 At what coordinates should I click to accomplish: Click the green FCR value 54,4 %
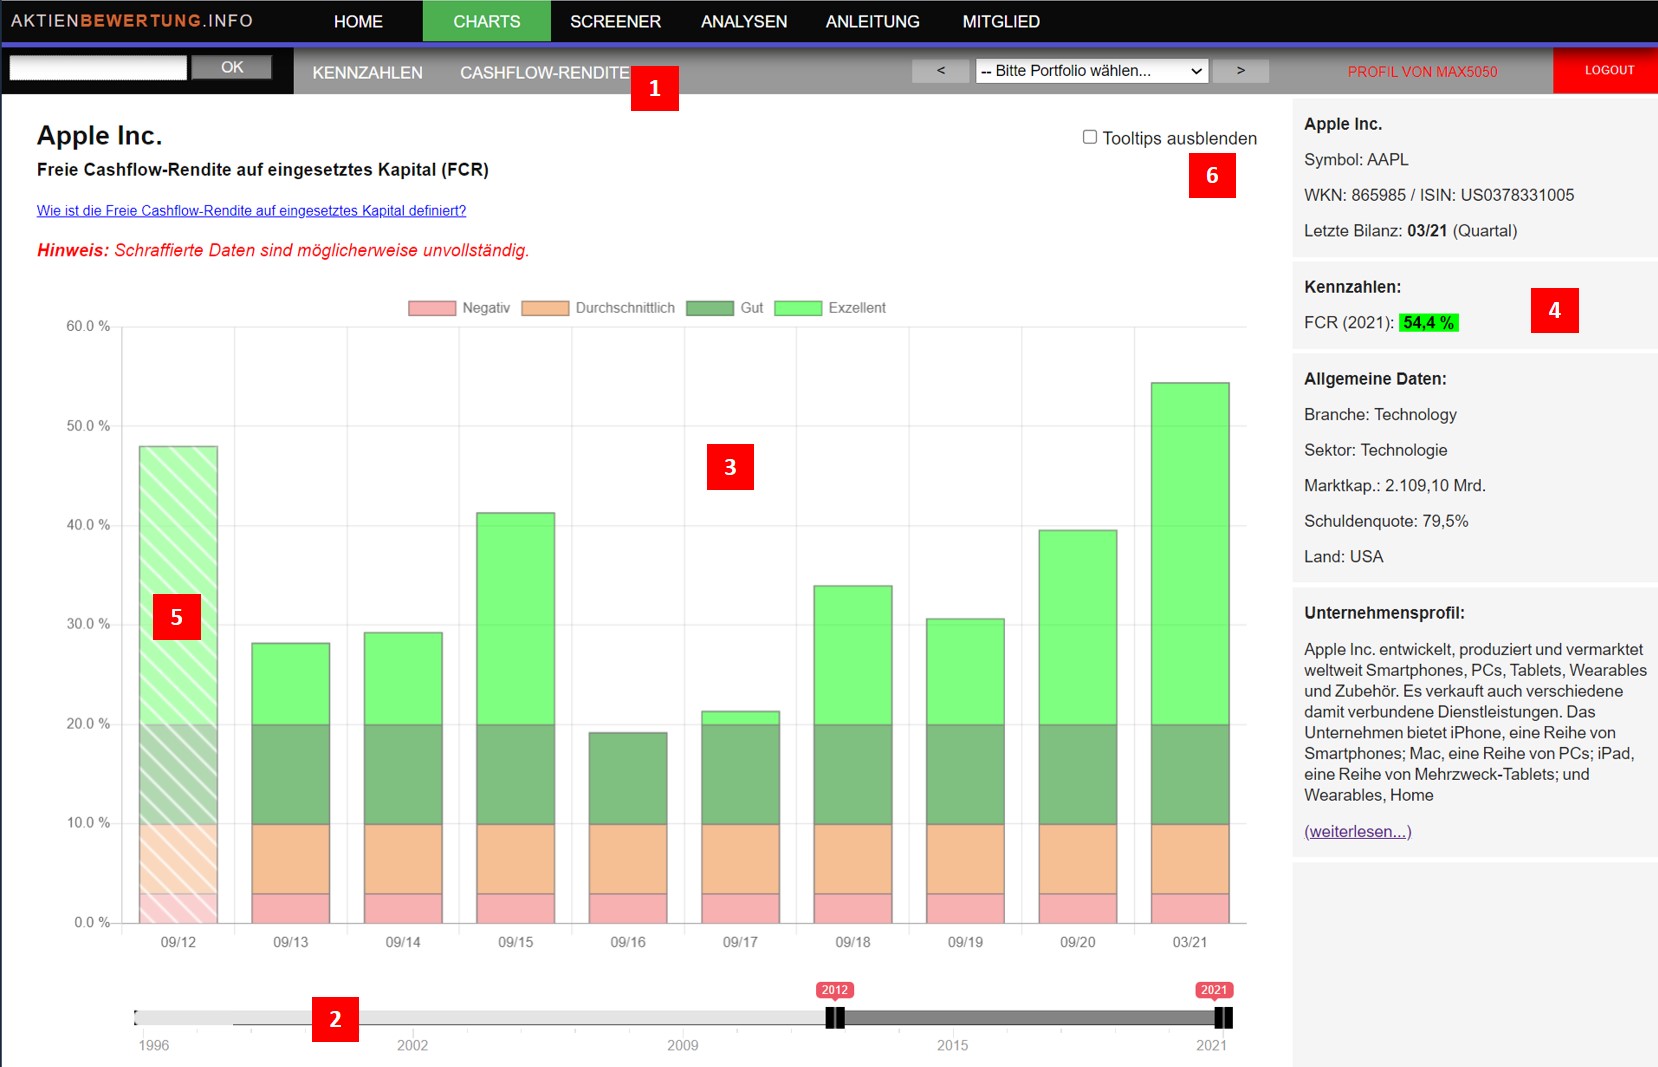(x=1428, y=322)
